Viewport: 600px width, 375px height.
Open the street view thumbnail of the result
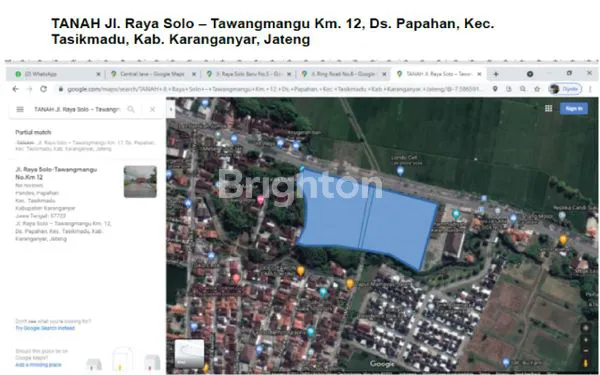click(140, 182)
